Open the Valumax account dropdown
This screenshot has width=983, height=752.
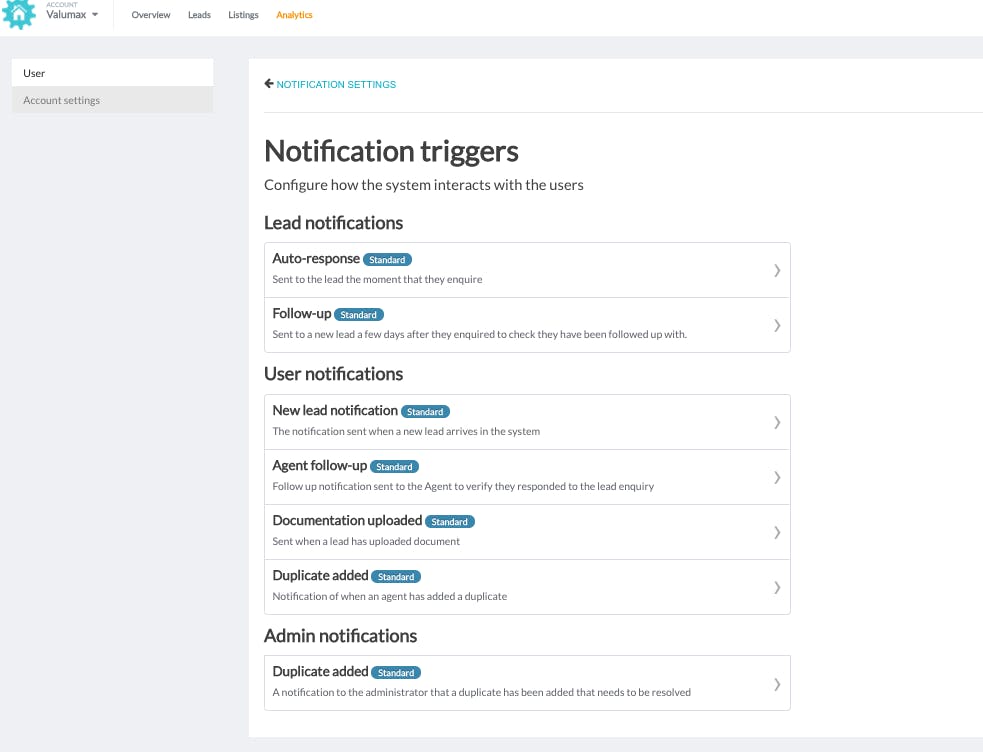click(x=72, y=14)
